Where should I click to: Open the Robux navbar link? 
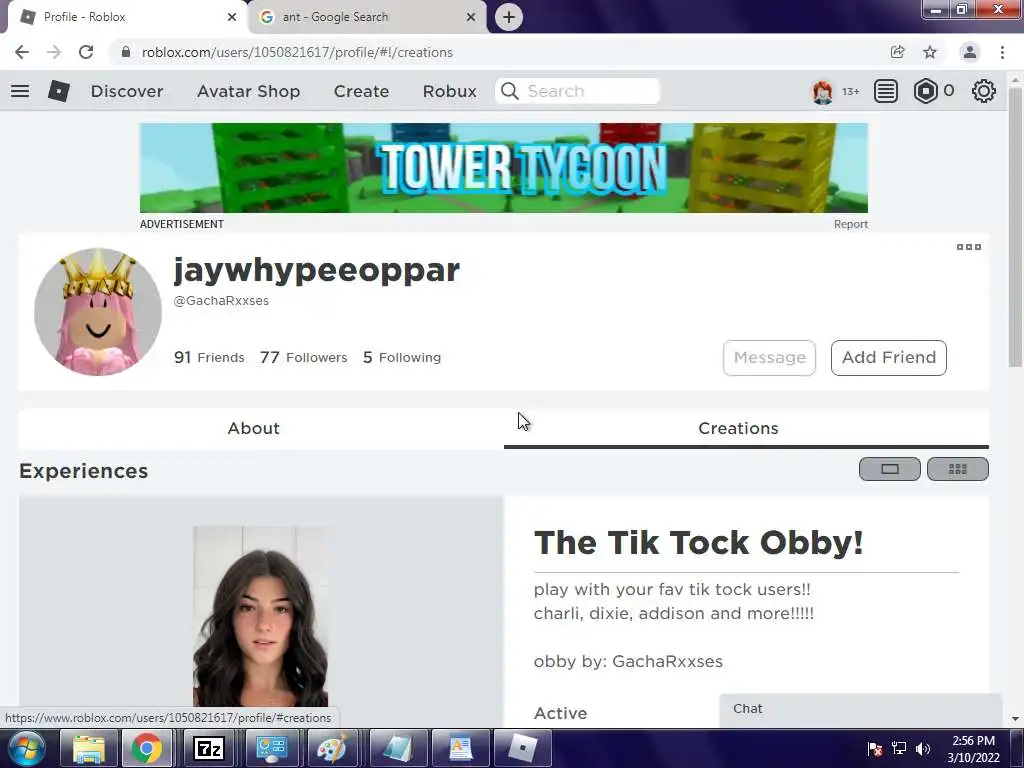click(449, 91)
